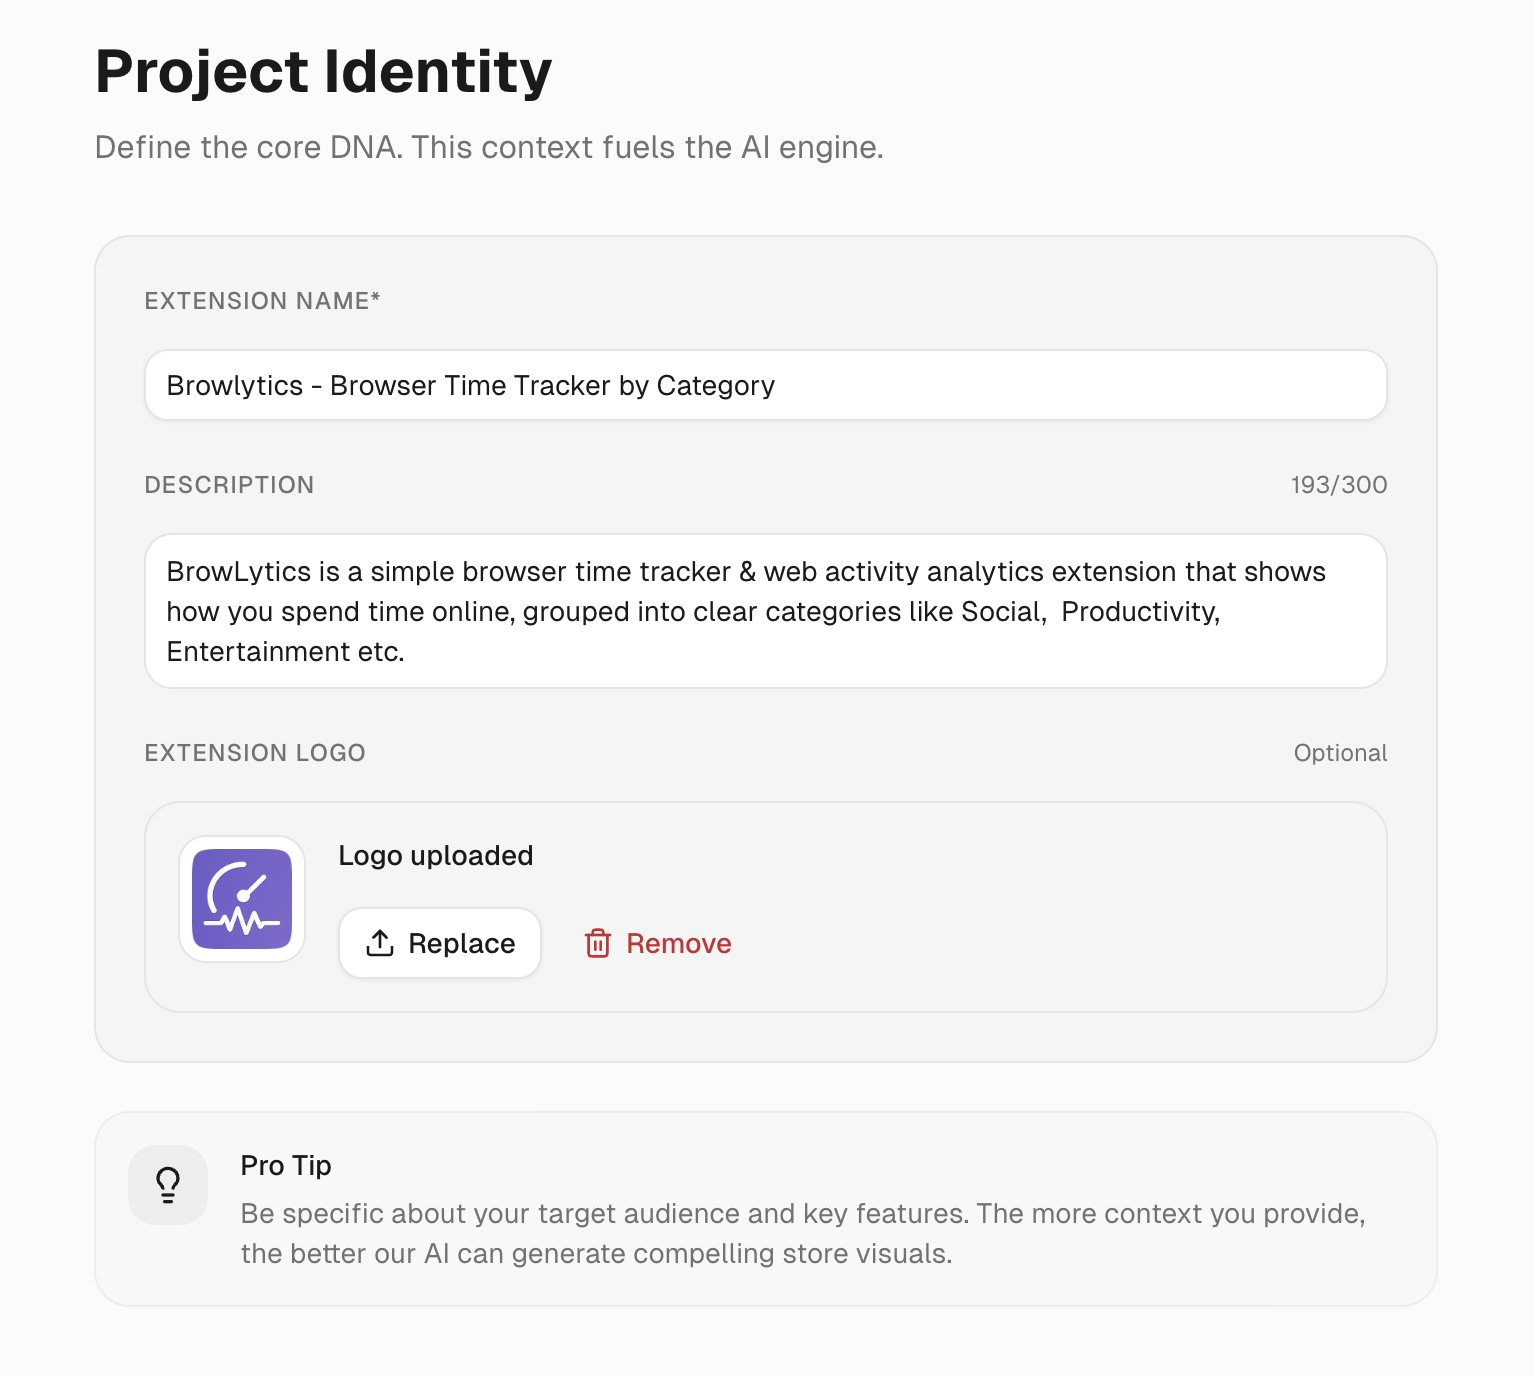Remove the uploaded extension logo
Screen dimensions: 1534x1376
[657, 943]
